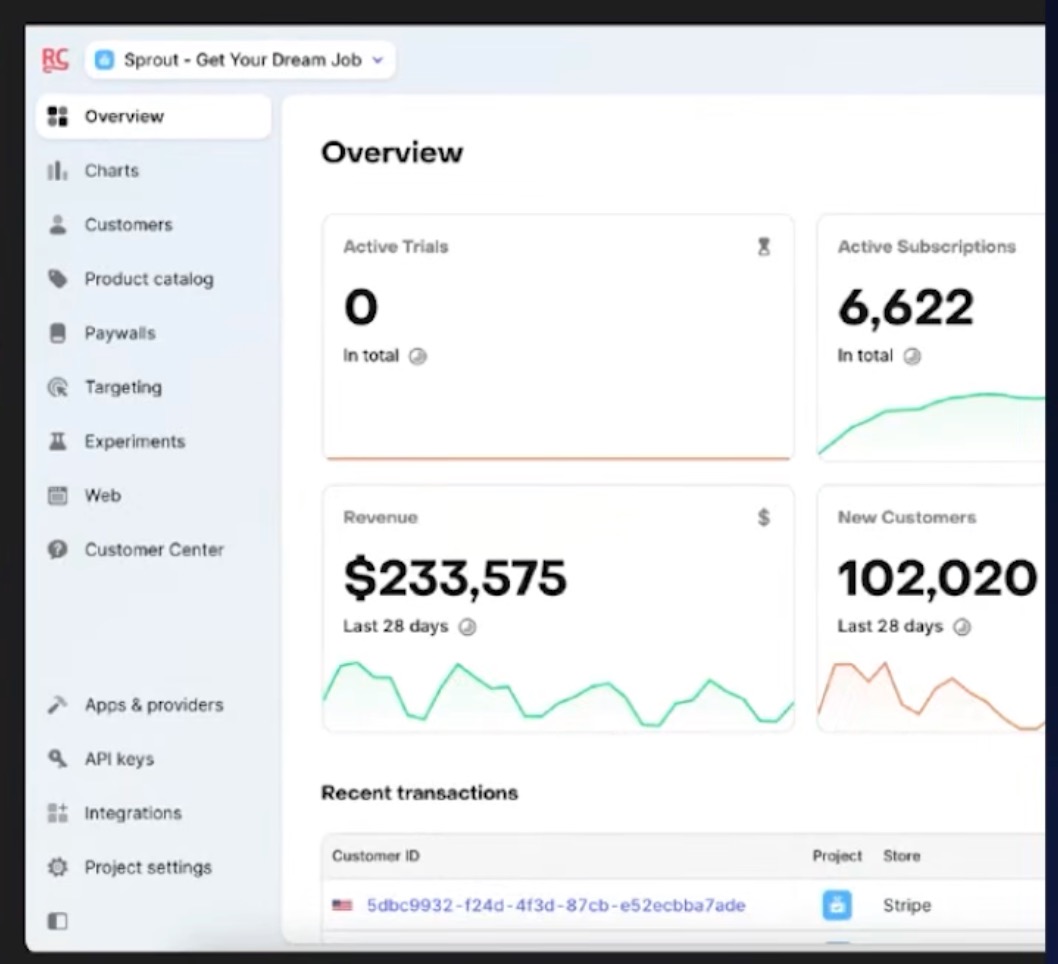Screen dimensions: 1058x964
Task: Open Apps & providers
Action: pyautogui.click(x=154, y=705)
